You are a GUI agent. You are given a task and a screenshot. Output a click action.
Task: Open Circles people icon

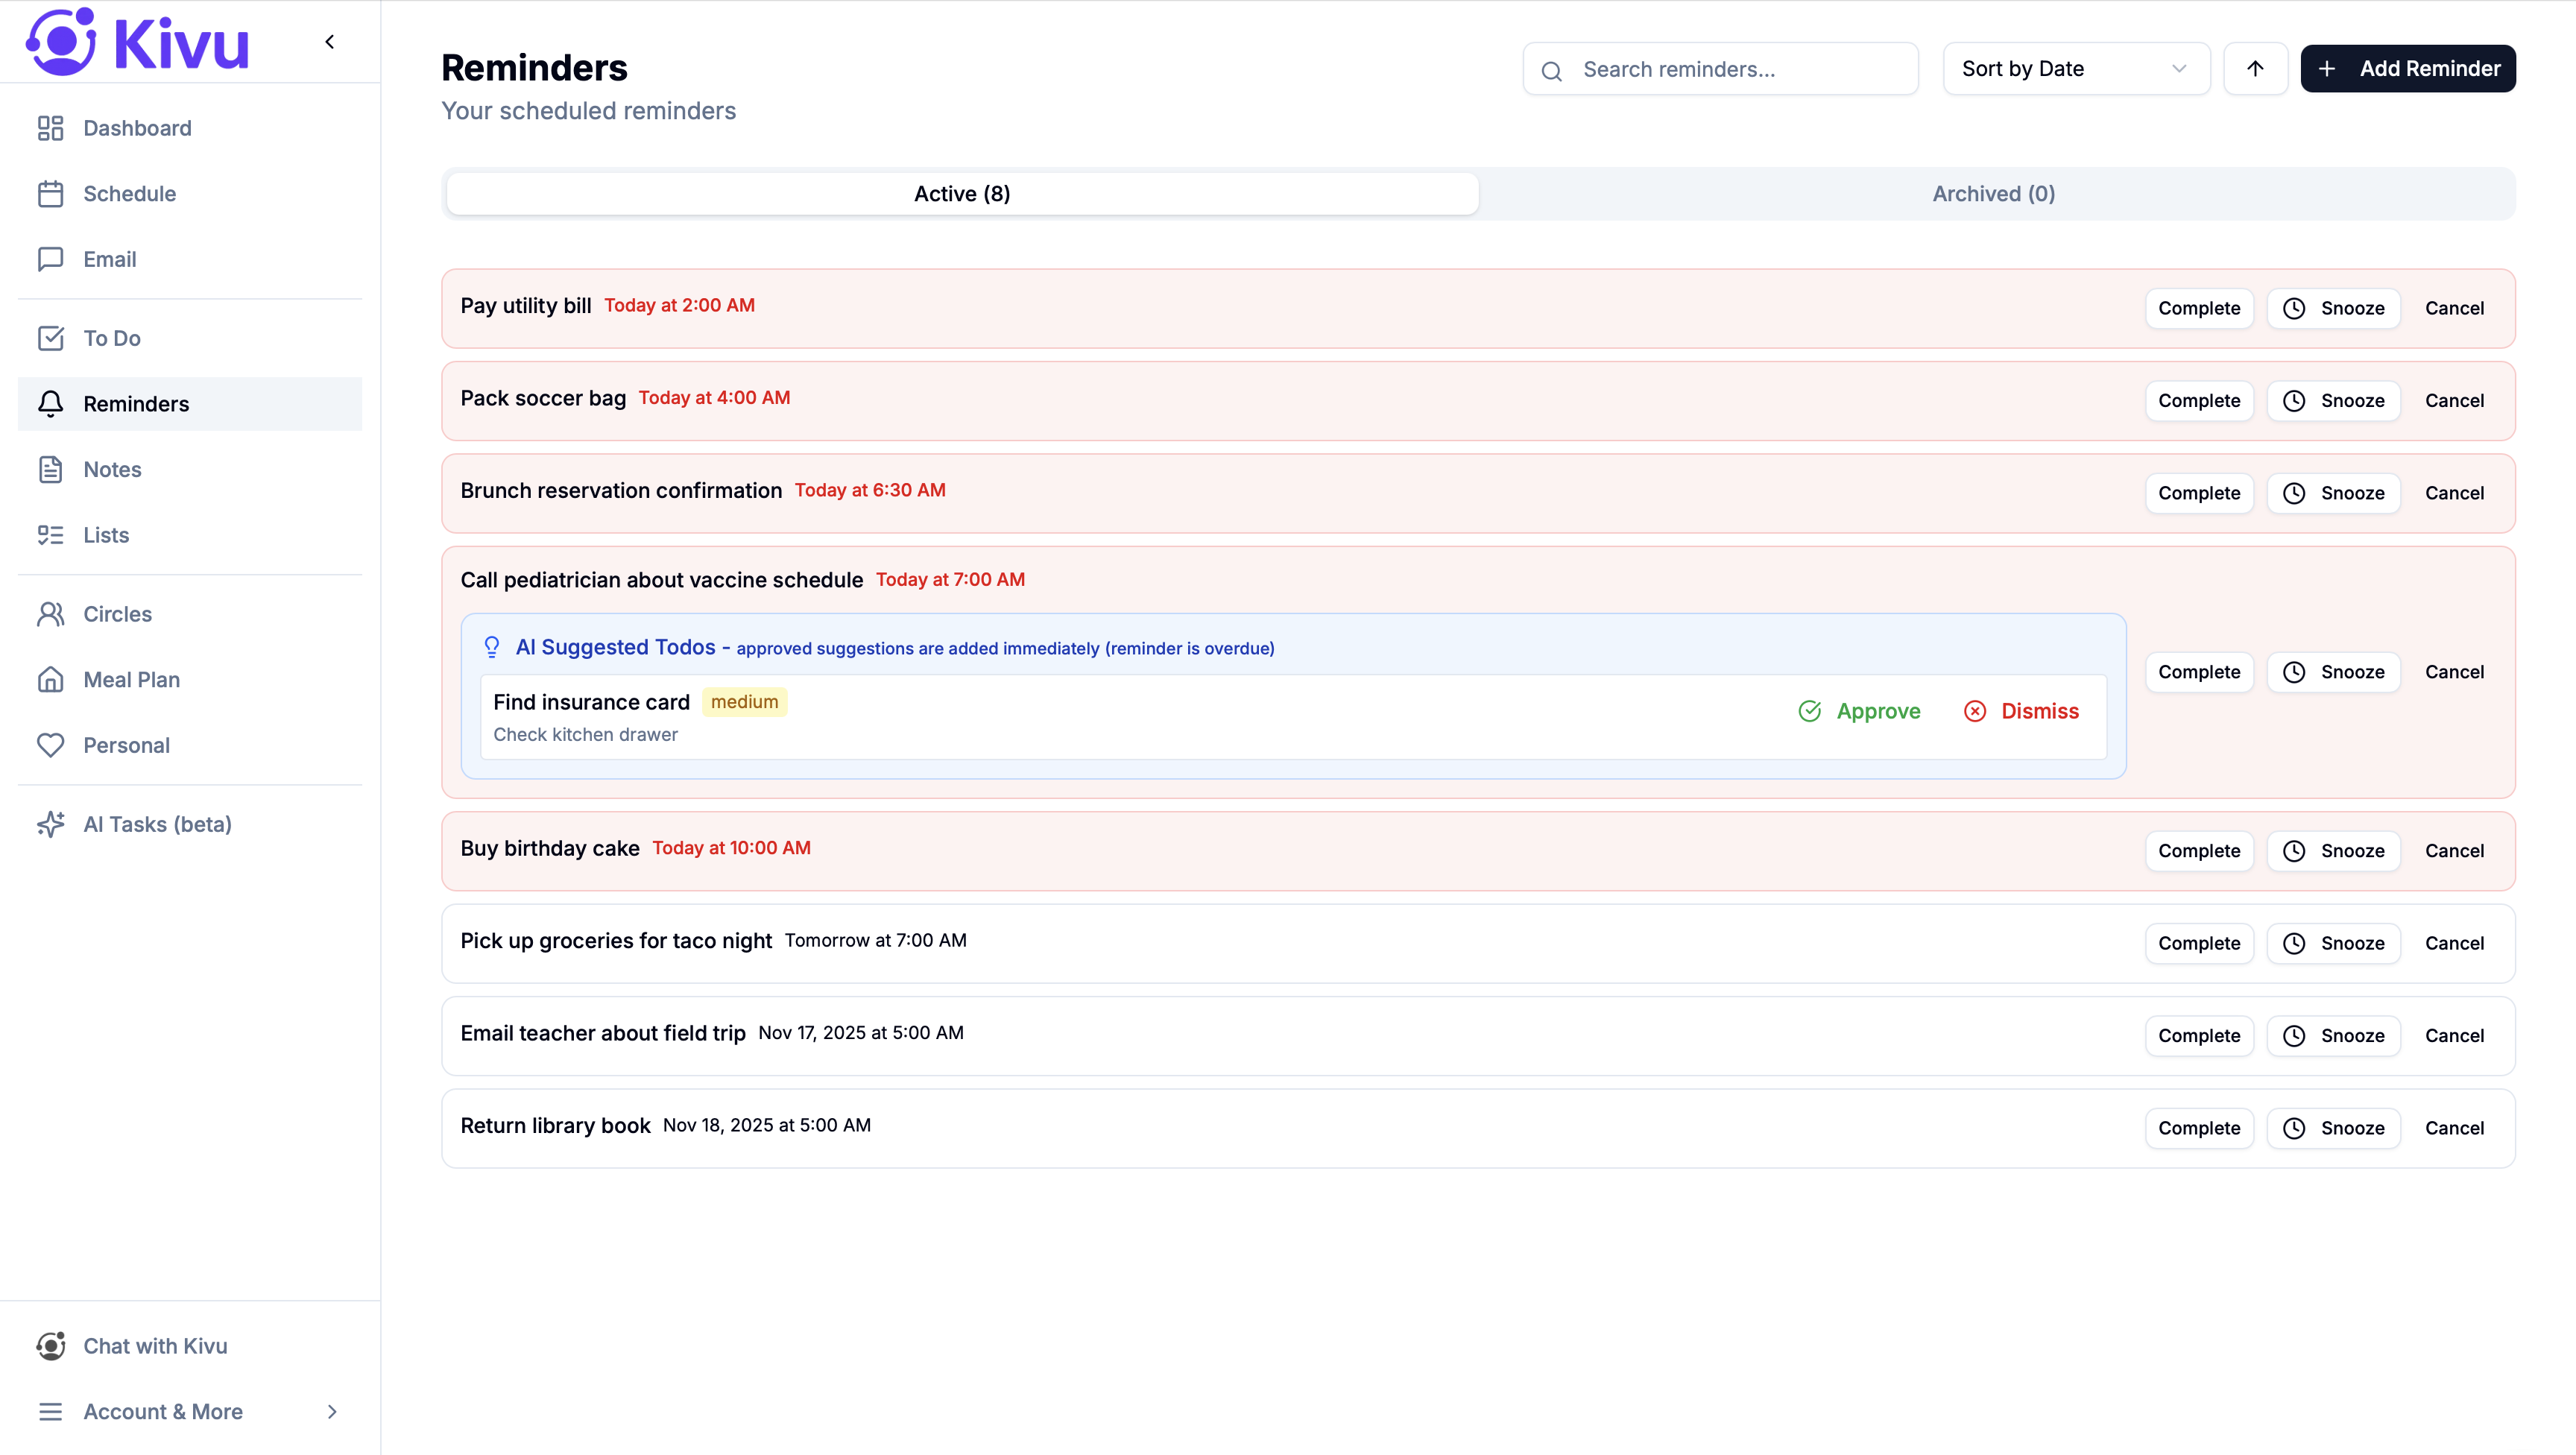pyautogui.click(x=50, y=614)
